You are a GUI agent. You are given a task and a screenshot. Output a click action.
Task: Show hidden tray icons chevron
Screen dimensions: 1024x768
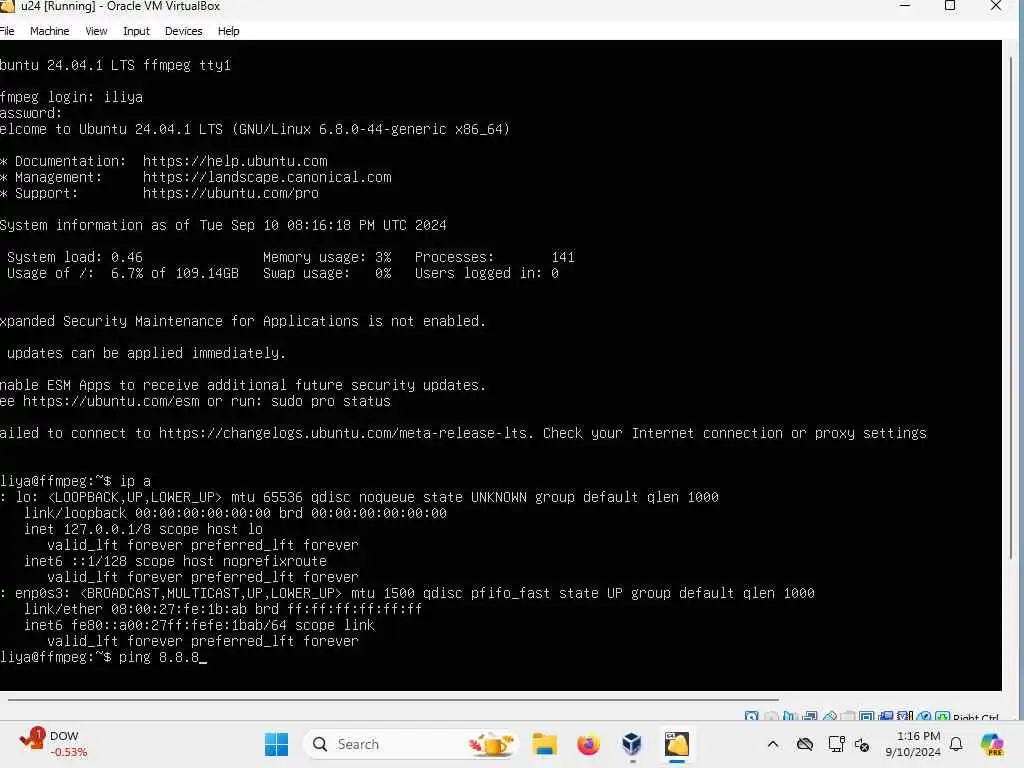pyautogui.click(x=773, y=744)
